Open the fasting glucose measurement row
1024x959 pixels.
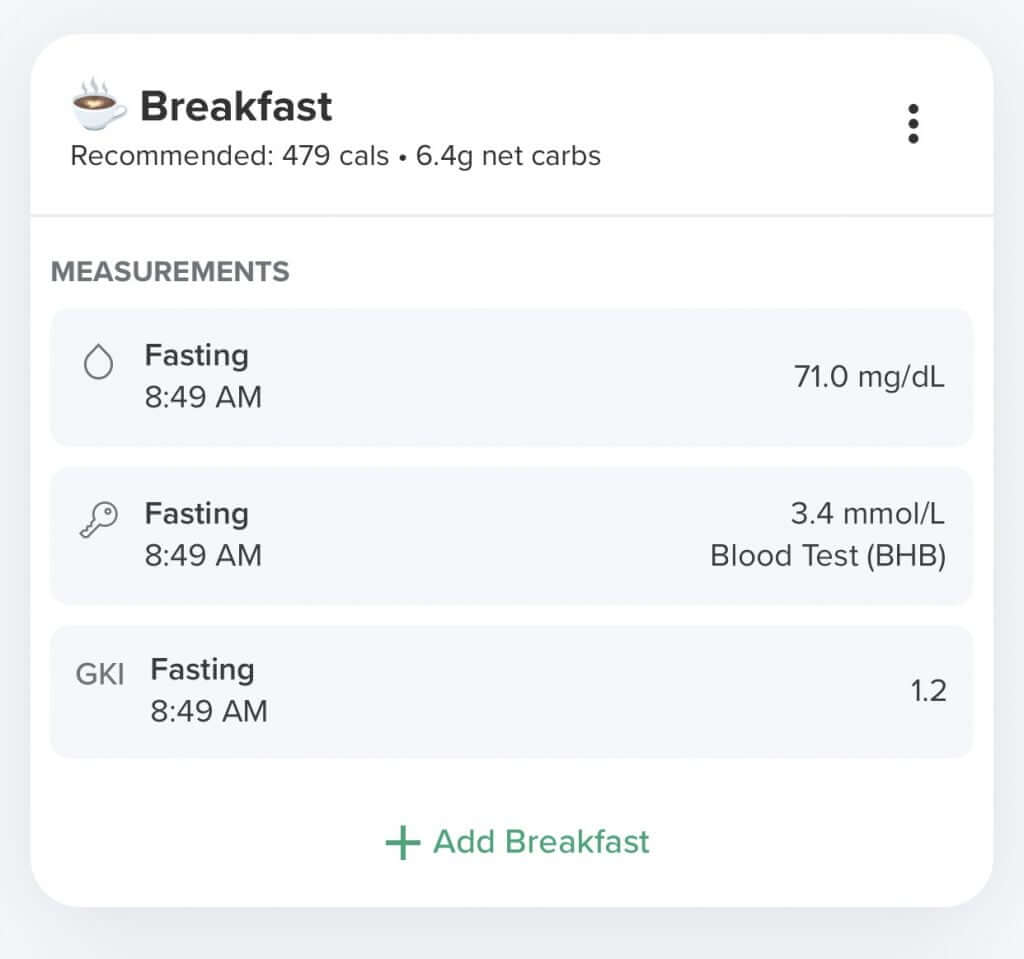511,377
